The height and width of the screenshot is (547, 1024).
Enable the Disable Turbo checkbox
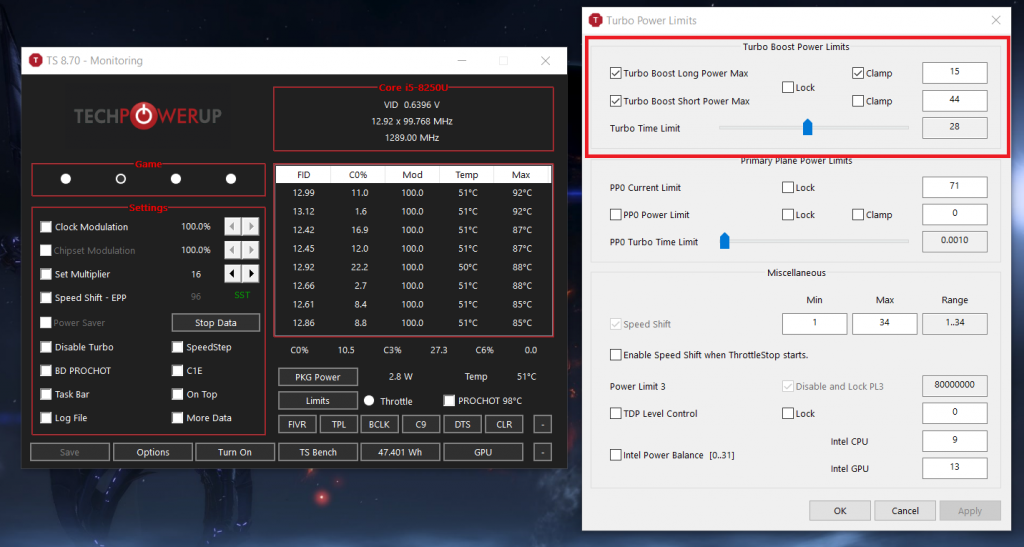tap(46, 347)
